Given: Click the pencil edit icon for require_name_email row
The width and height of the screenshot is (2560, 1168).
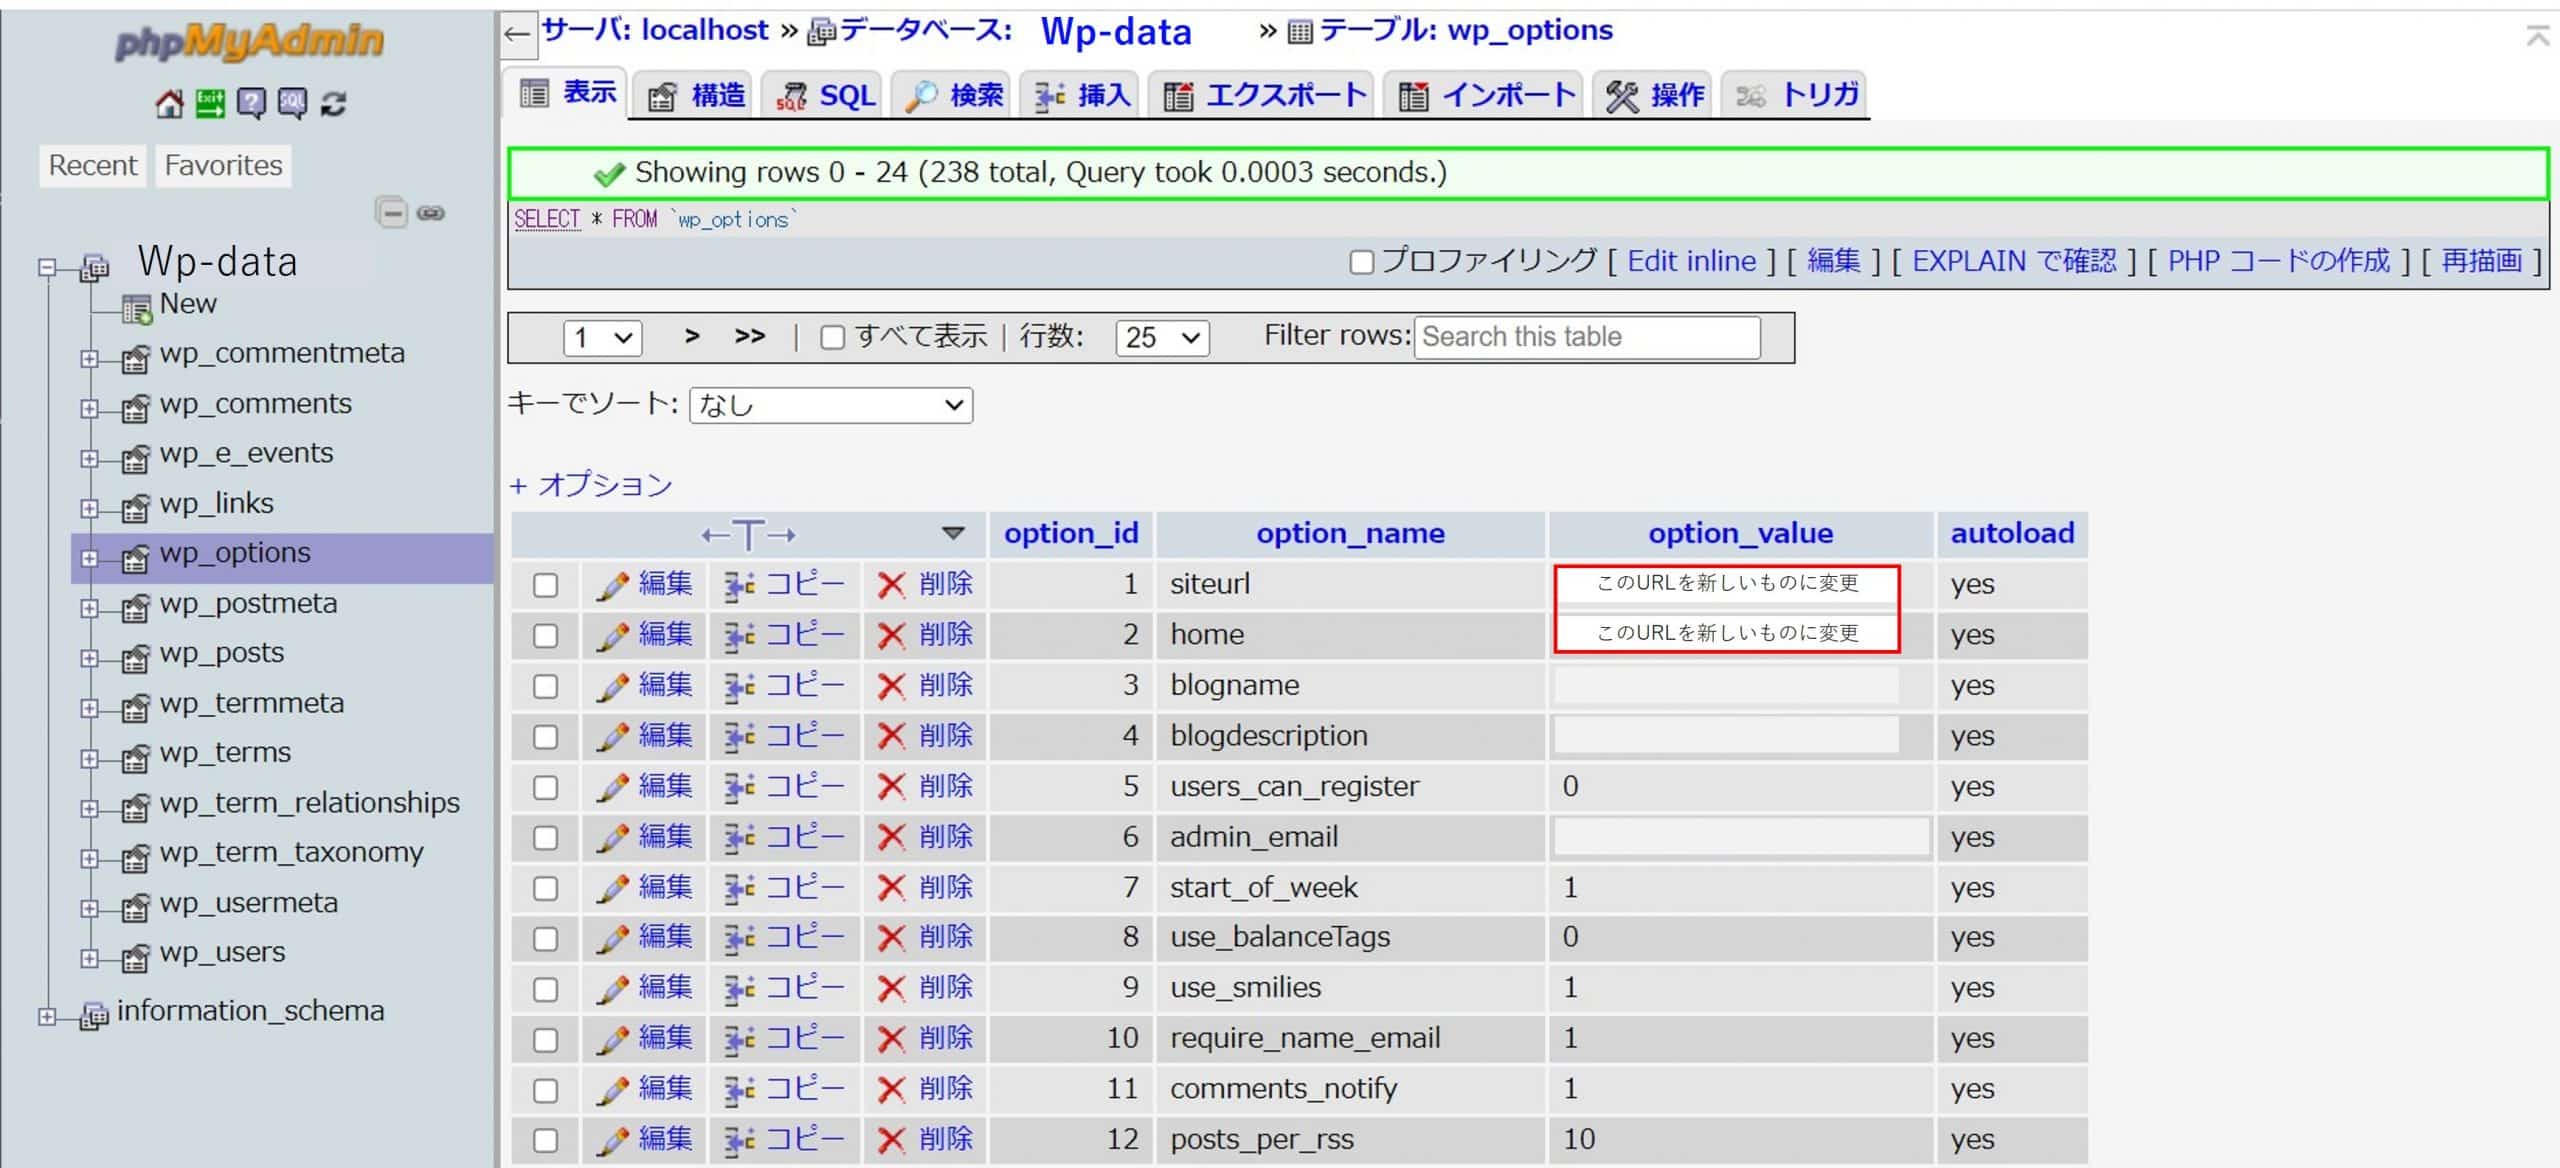Looking at the screenshot, I should coord(611,1039).
